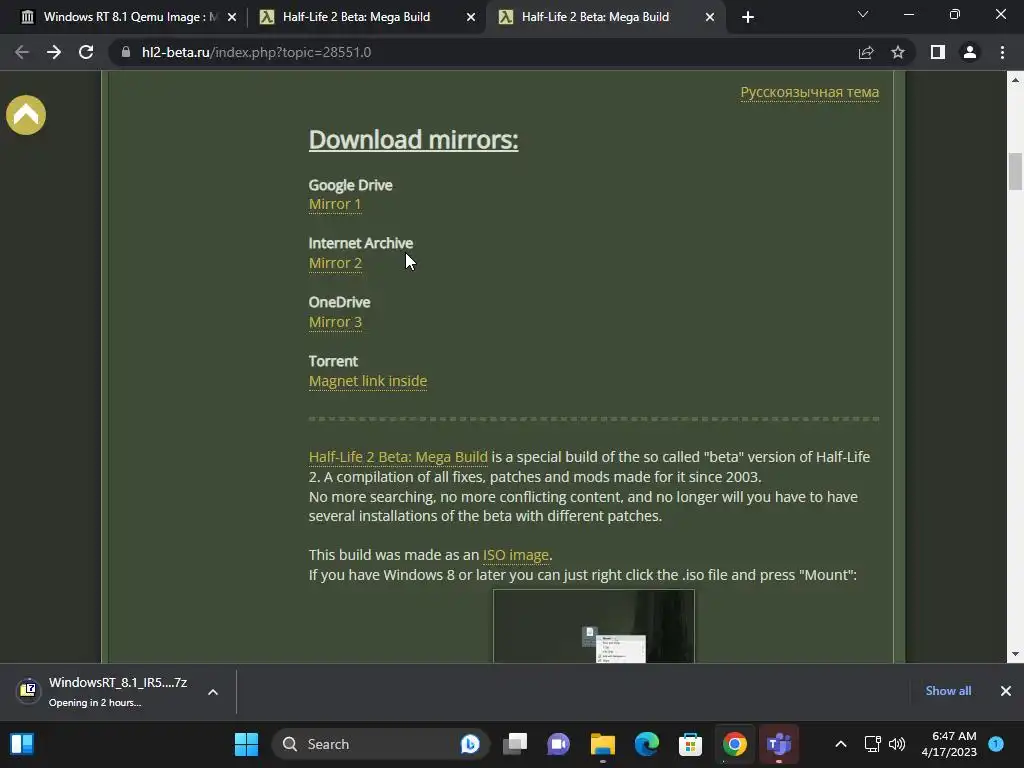Open the tab search chevron in title bar
This screenshot has height=768, width=1024.
(x=863, y=14)
